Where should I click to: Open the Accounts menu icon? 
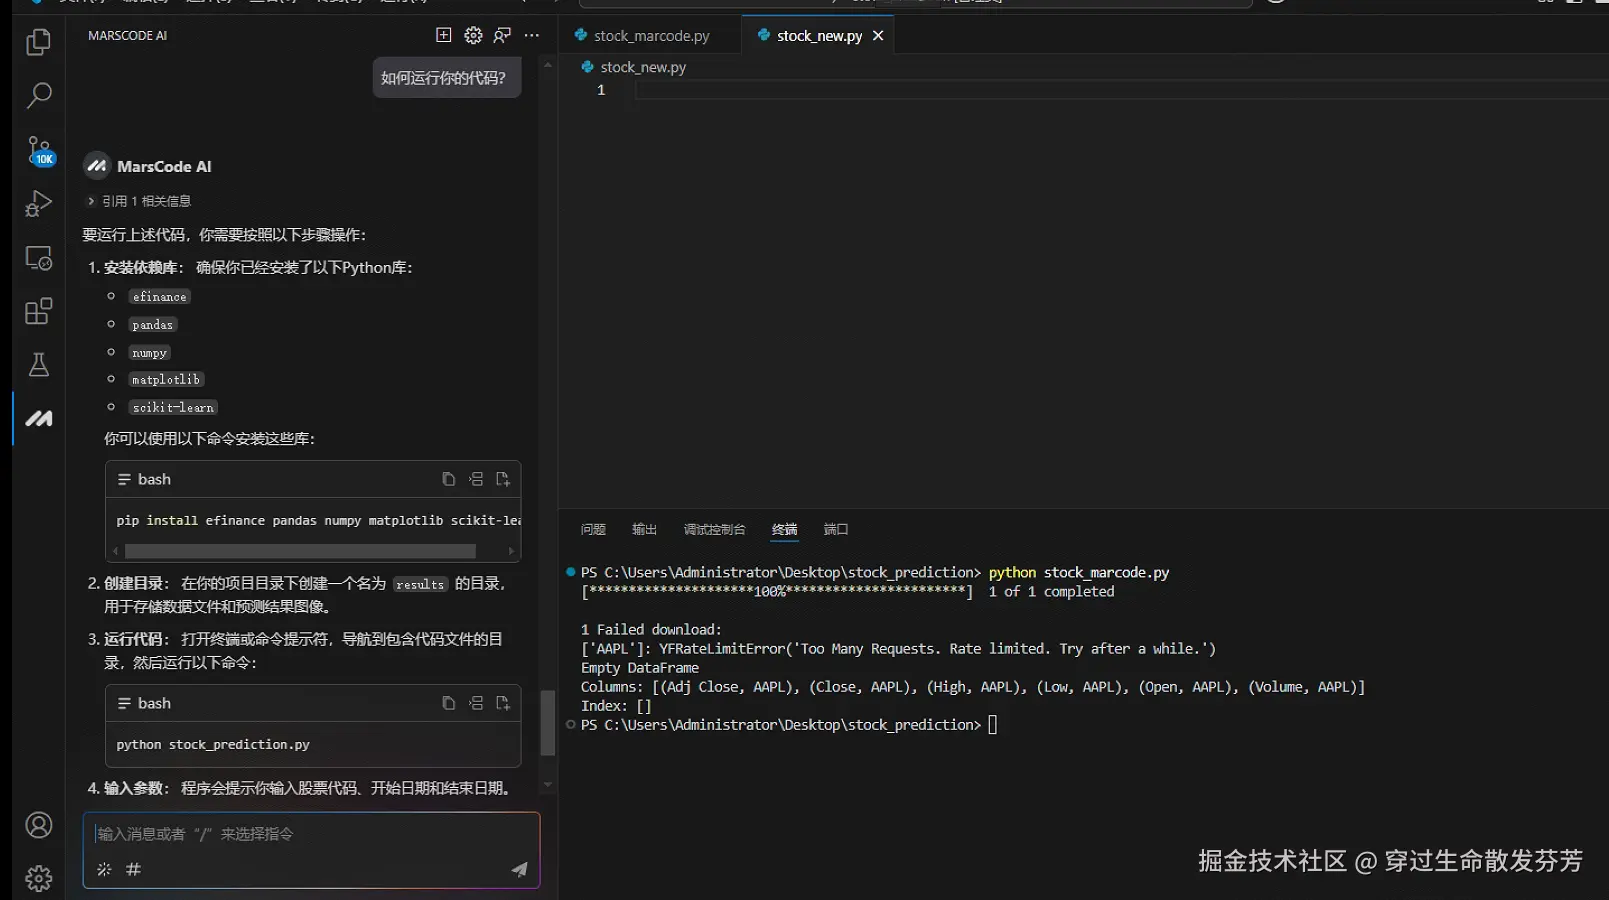coord(38,825)
